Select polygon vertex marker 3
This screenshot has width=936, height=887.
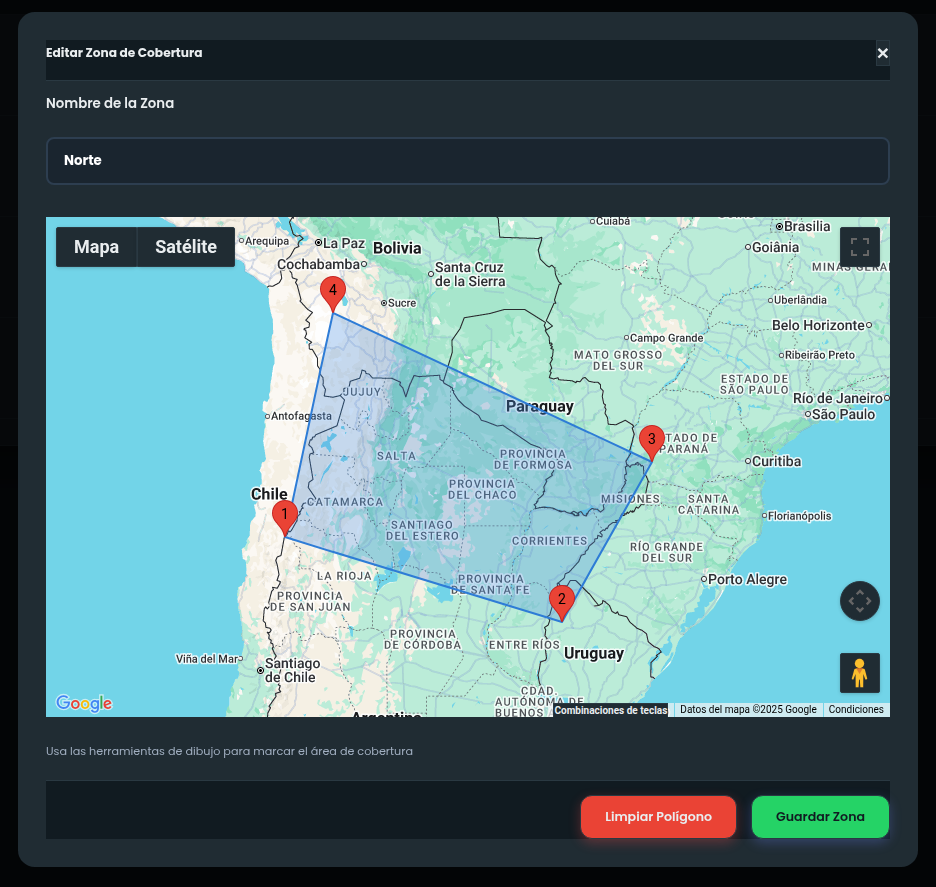(652, 440)
